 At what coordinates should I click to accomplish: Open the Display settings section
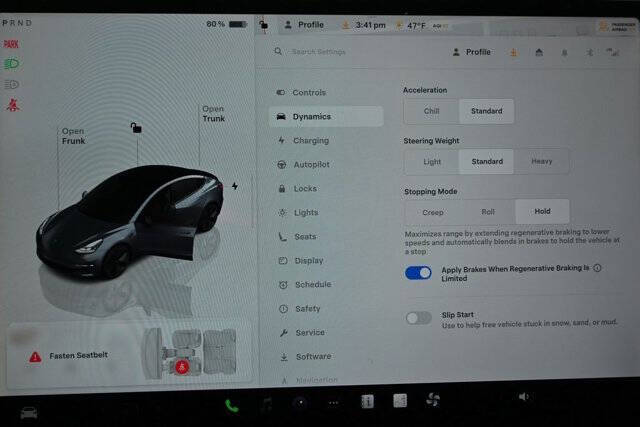(329, 260)
